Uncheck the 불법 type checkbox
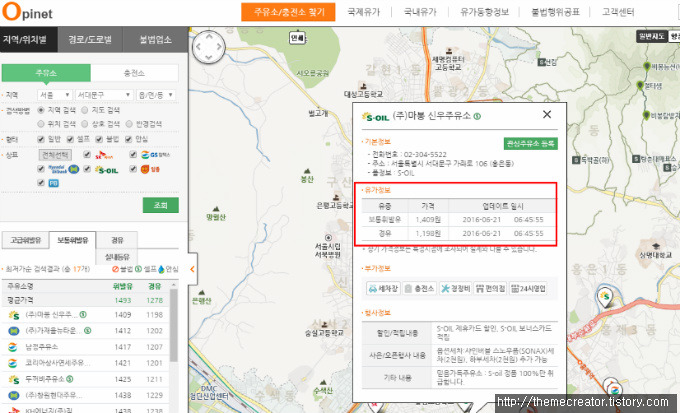The image size is (680, 413). (99, 139)
